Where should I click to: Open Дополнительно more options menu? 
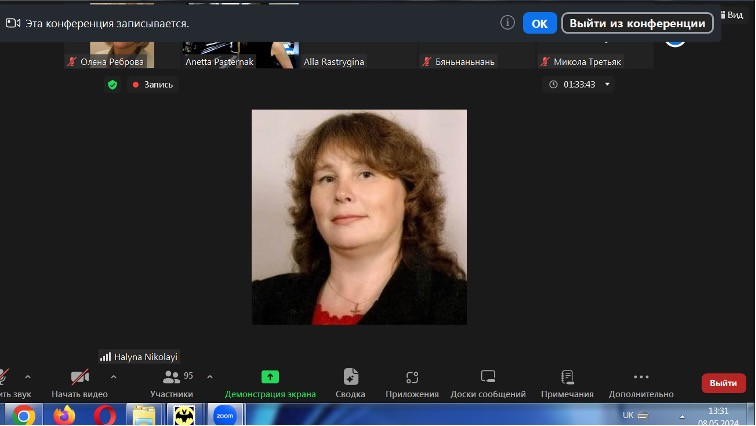click(x=641, y=384)
